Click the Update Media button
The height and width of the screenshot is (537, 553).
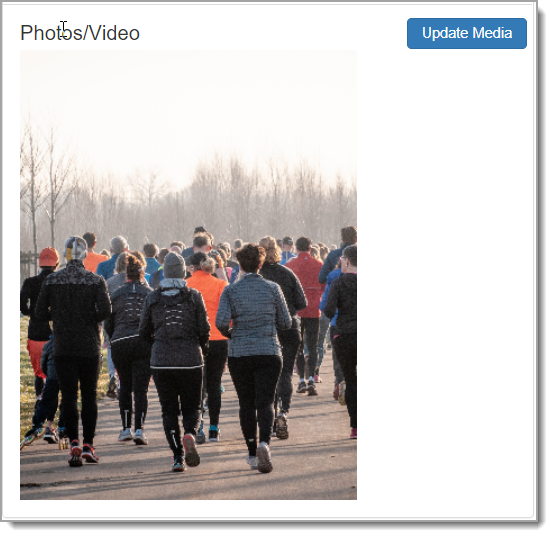(x=467, y=33)
